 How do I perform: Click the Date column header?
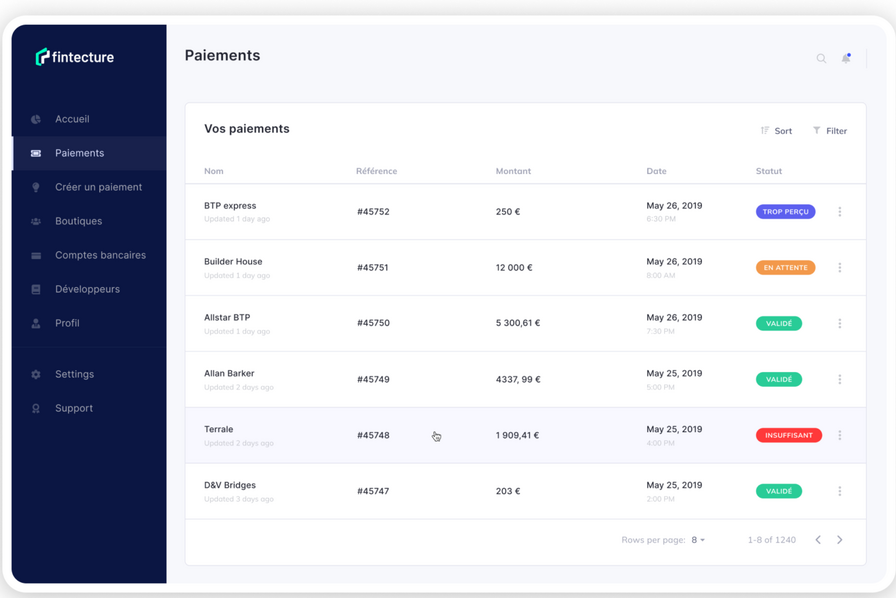coord(656,171)
